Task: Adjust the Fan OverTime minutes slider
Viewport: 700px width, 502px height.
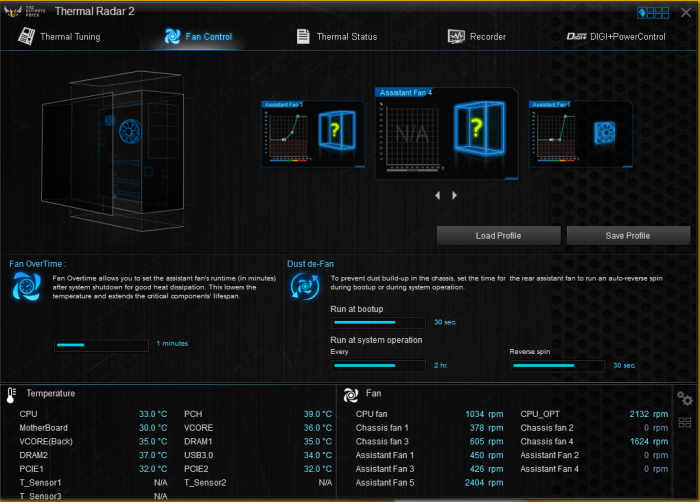Action: 101,345
